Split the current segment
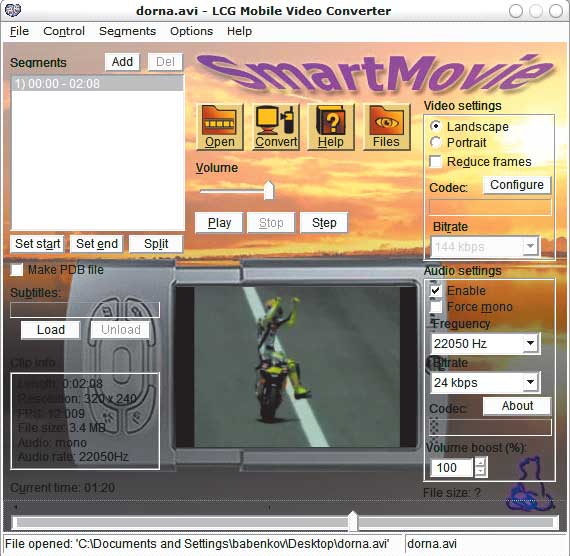Screen dimensions: 570x556 pyautogui.click(x=156, y=244)
